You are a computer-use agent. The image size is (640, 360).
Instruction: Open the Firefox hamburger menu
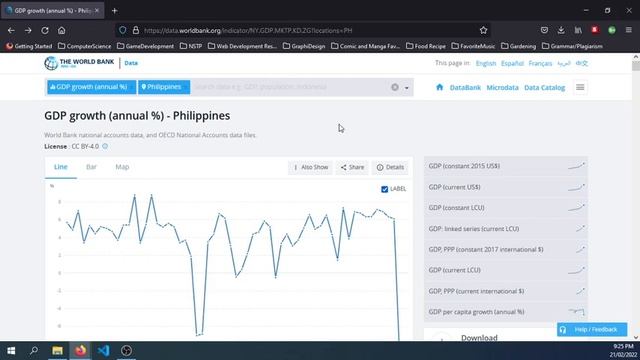pyautogui.click(x=629, y=30)
